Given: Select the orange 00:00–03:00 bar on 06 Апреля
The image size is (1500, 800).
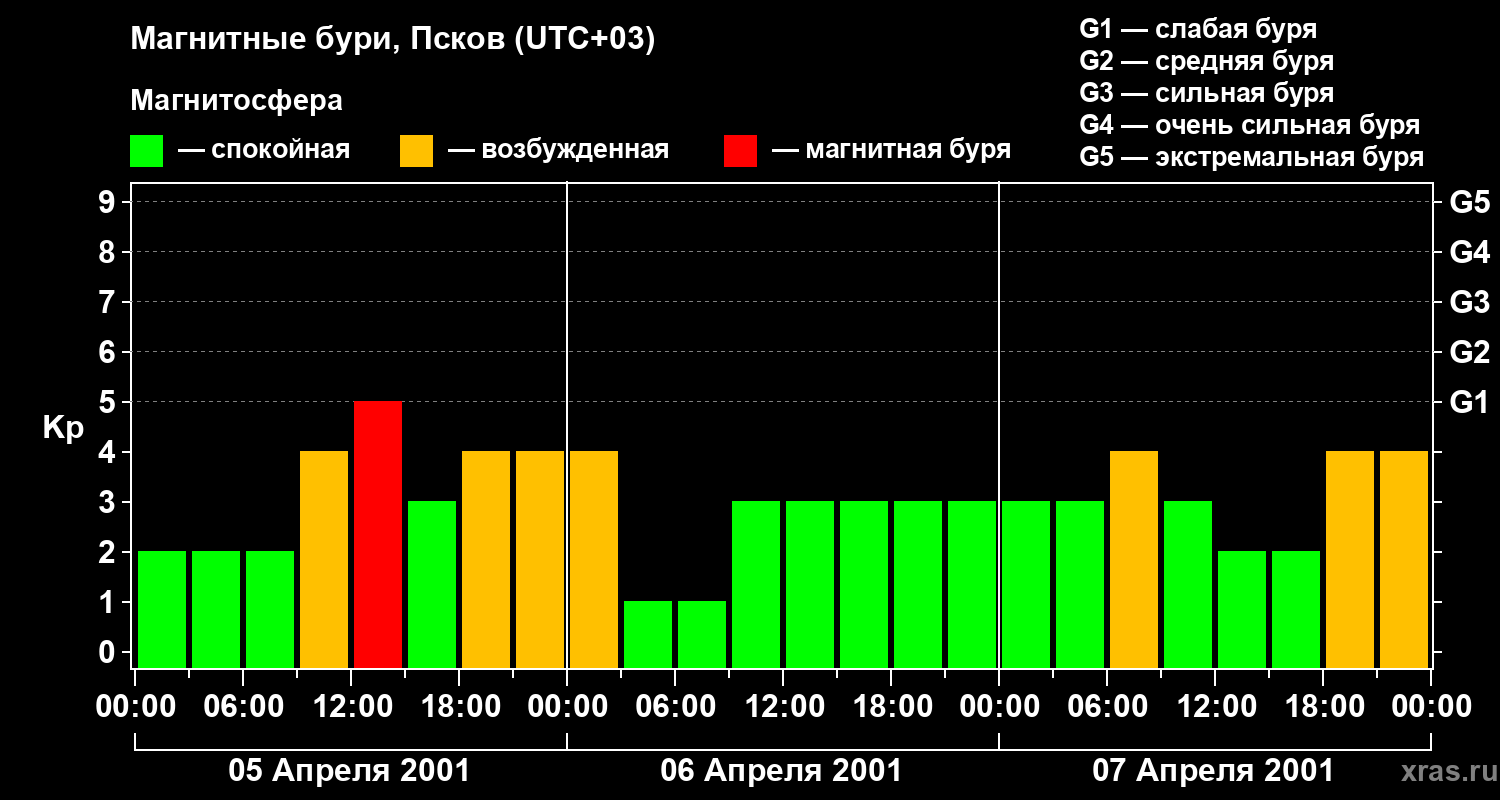Looking at the screenshot, I should click(x=594, y=559).
